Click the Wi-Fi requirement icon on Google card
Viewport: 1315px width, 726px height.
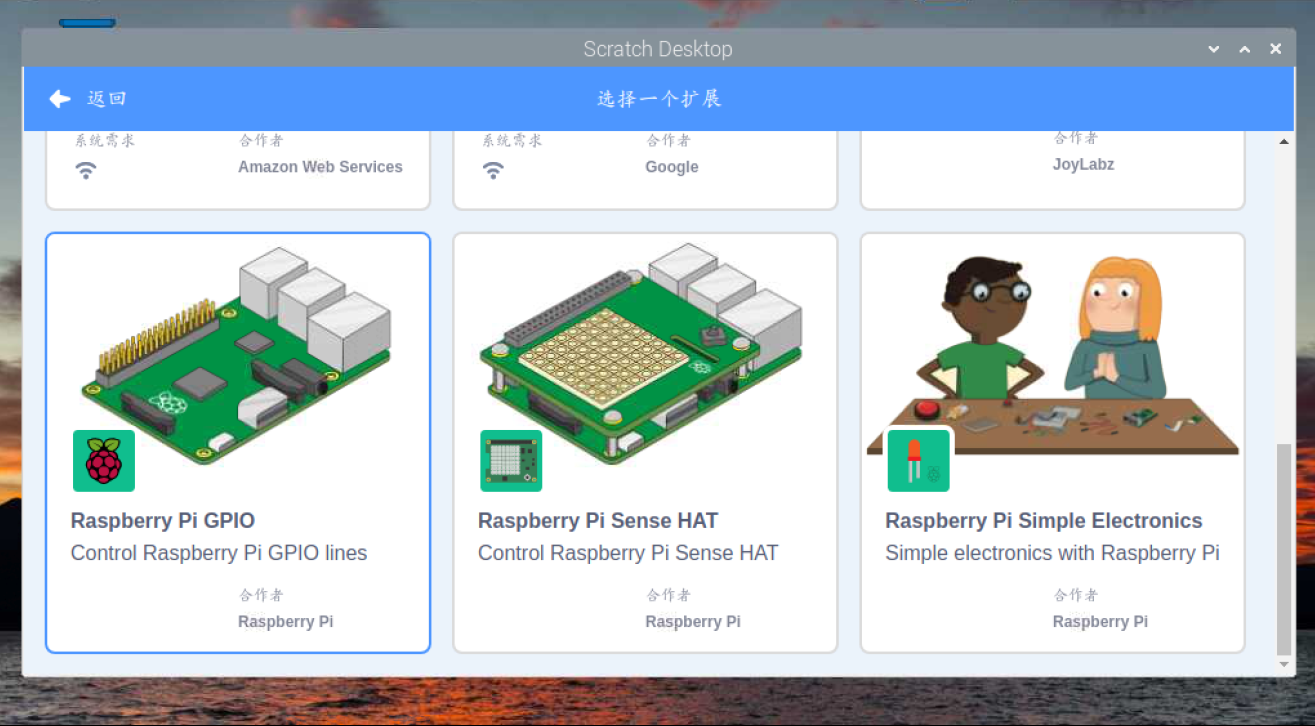tap(493, 171)
